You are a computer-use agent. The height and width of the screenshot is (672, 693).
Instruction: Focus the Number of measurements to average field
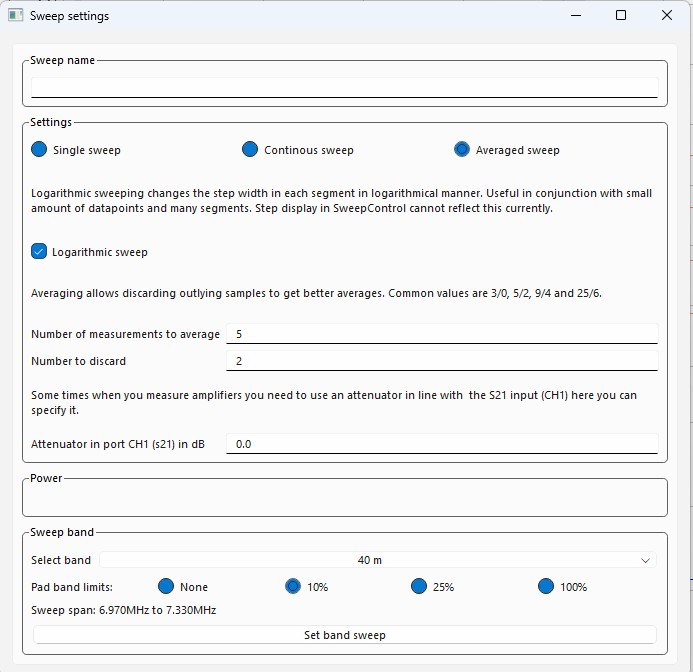point(441,334)
